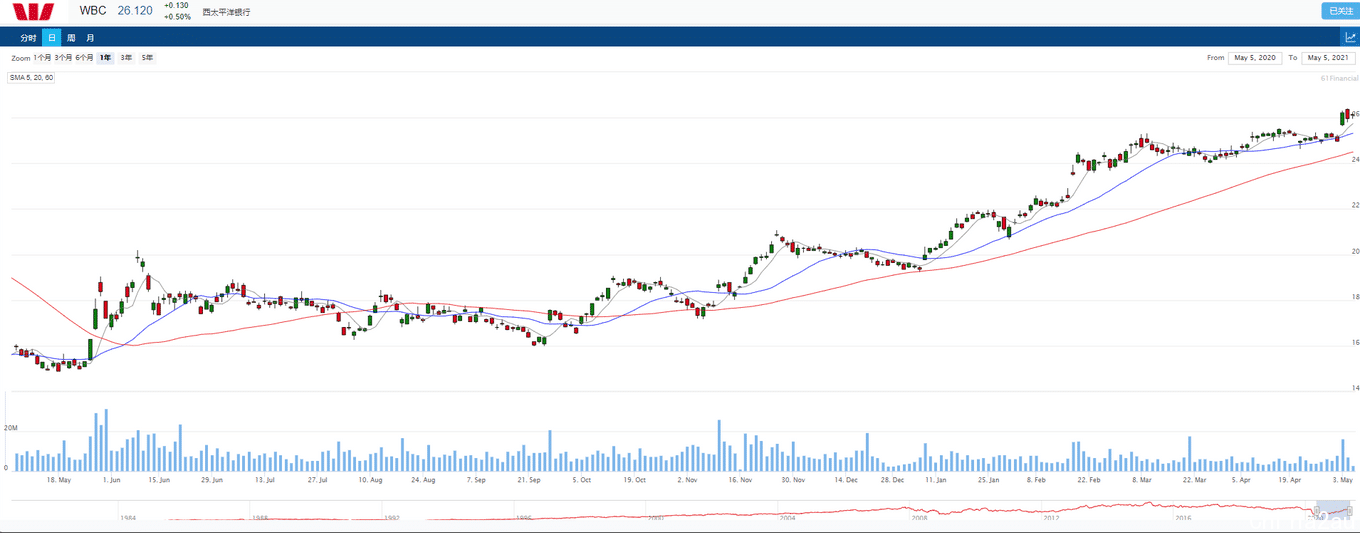
Task: Click the WBC ticker symbol
Action: click(x=93, y=11)
